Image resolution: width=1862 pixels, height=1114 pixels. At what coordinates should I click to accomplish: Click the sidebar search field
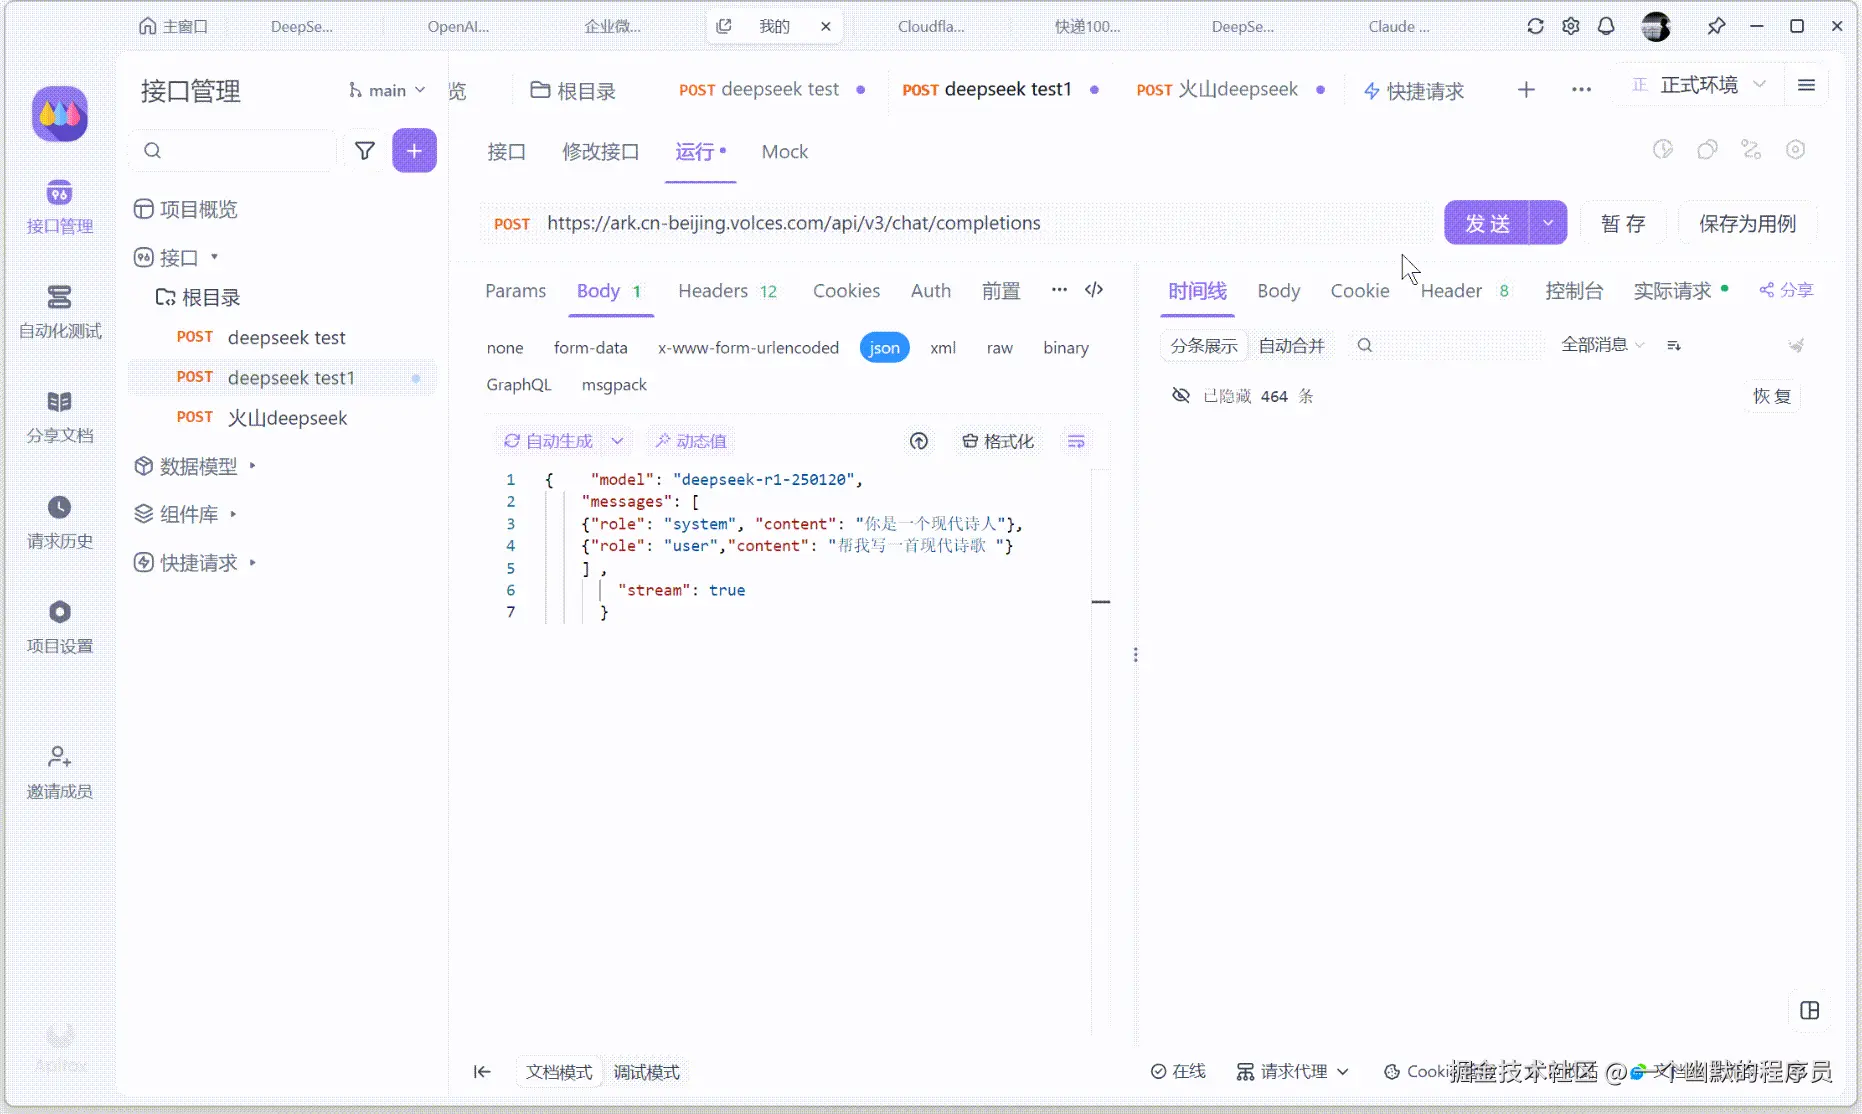[233, 151]
